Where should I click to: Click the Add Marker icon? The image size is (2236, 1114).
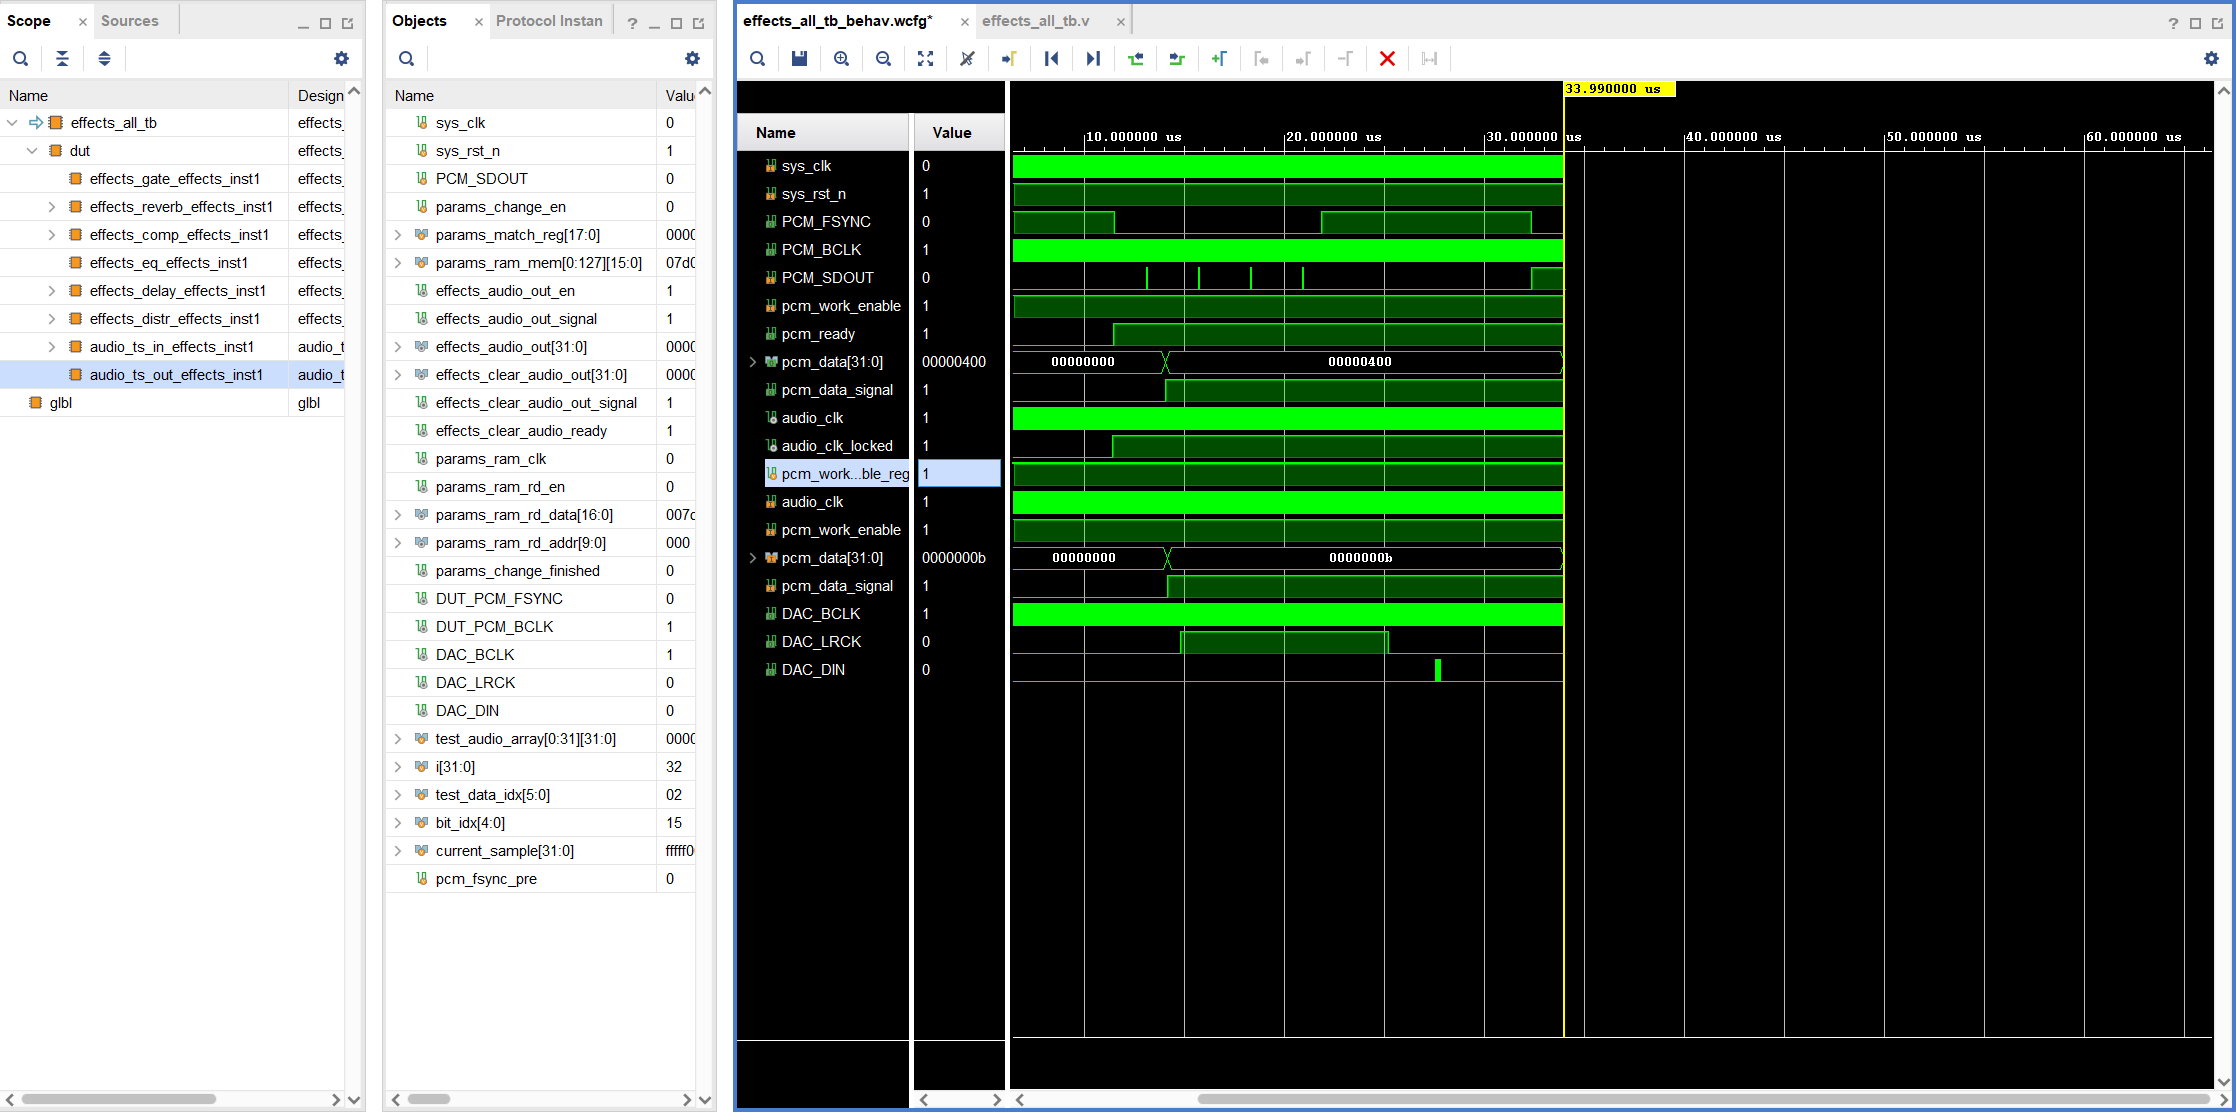1219,59
